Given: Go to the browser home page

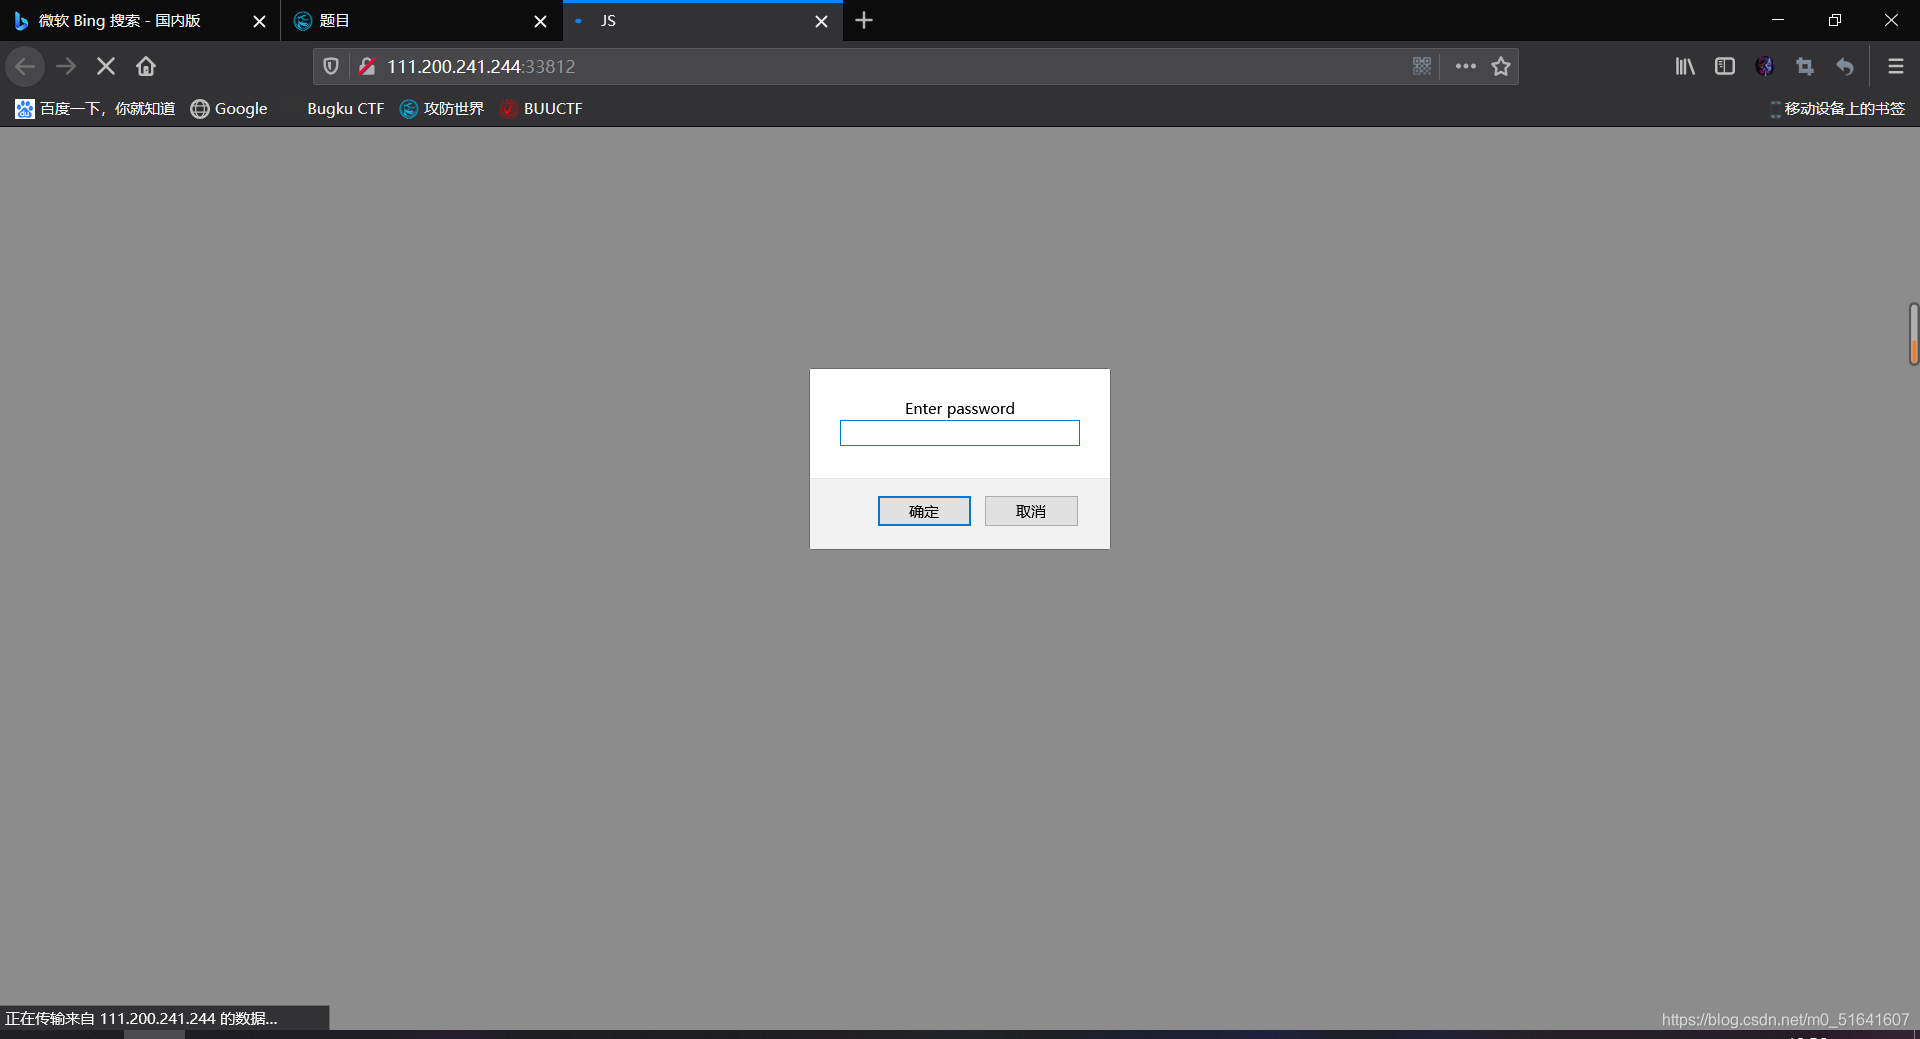Looking at the screenshot, I should (146, 66).
